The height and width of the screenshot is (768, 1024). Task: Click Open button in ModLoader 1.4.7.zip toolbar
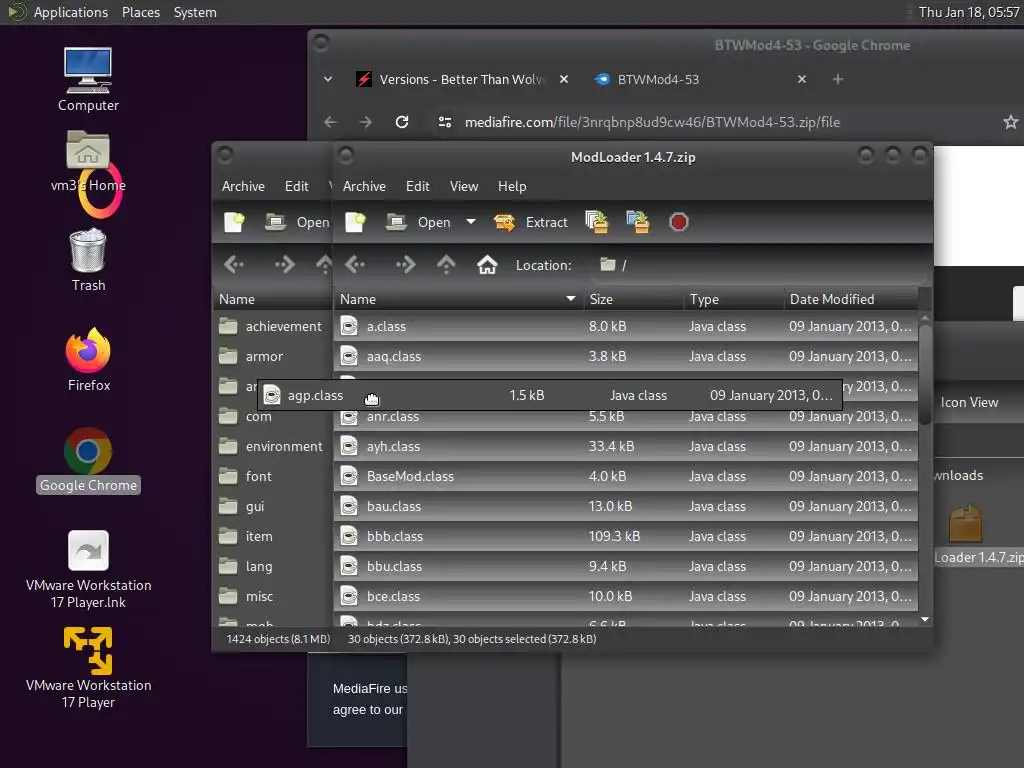[419, 222]
